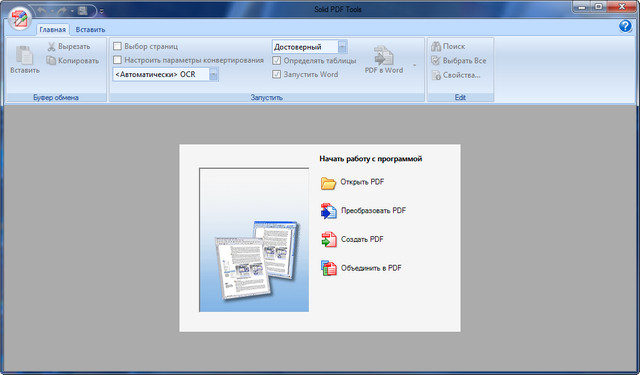This screenshot has width=640, height=375.
Task: Click the Копировать copy icon
Action: [51, 60]
